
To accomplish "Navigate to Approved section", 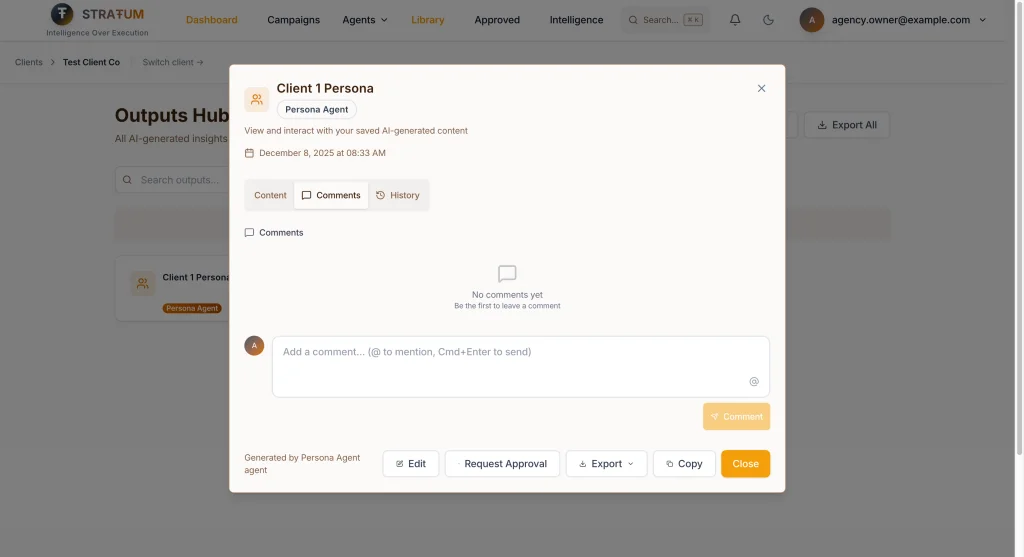I will 497,20.
